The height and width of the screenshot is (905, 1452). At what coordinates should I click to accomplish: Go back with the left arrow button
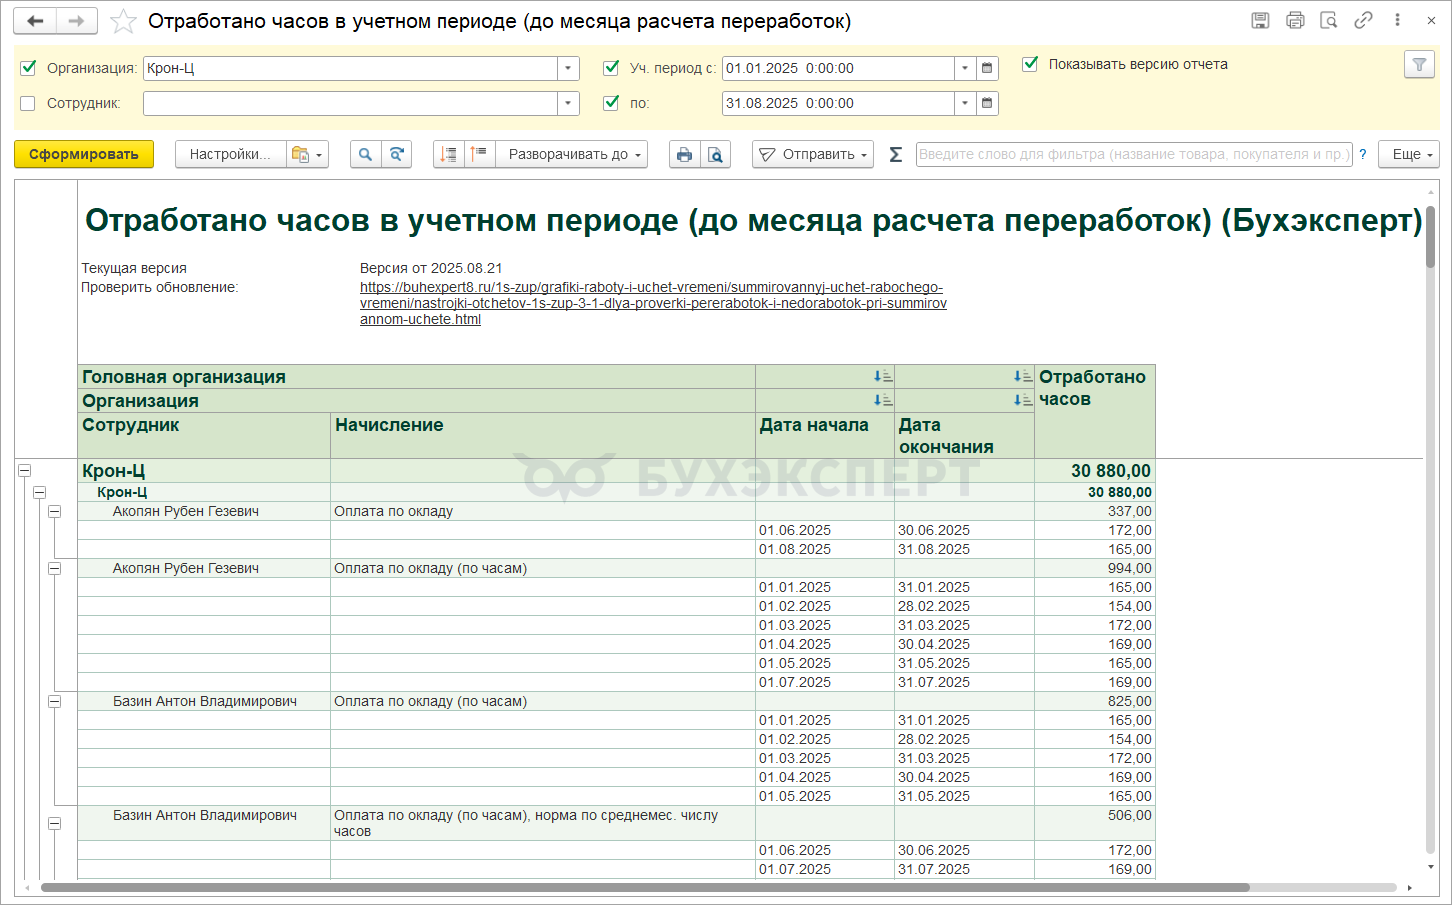[x=35, y=21]
